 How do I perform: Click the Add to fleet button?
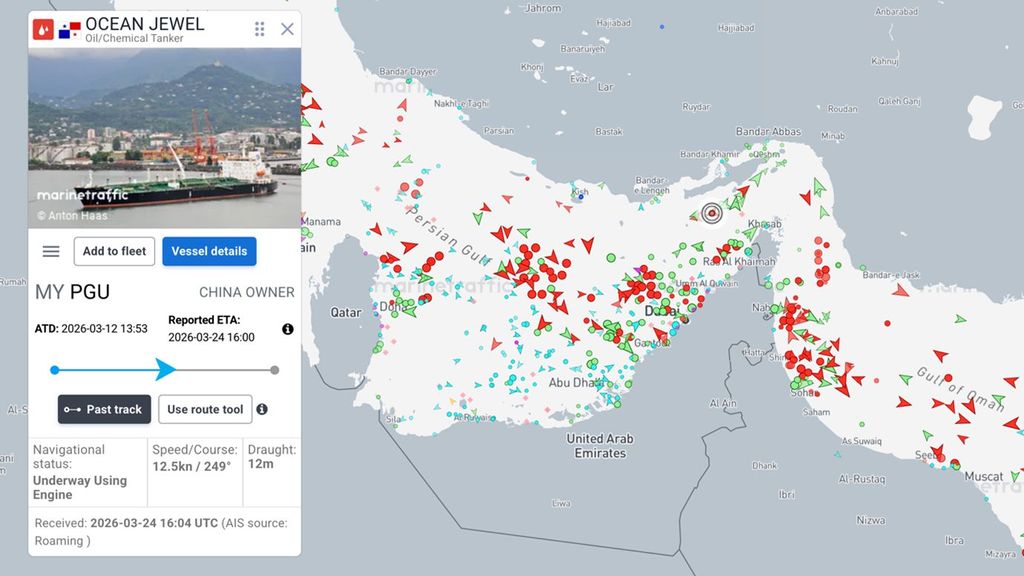tap(114, 251)
